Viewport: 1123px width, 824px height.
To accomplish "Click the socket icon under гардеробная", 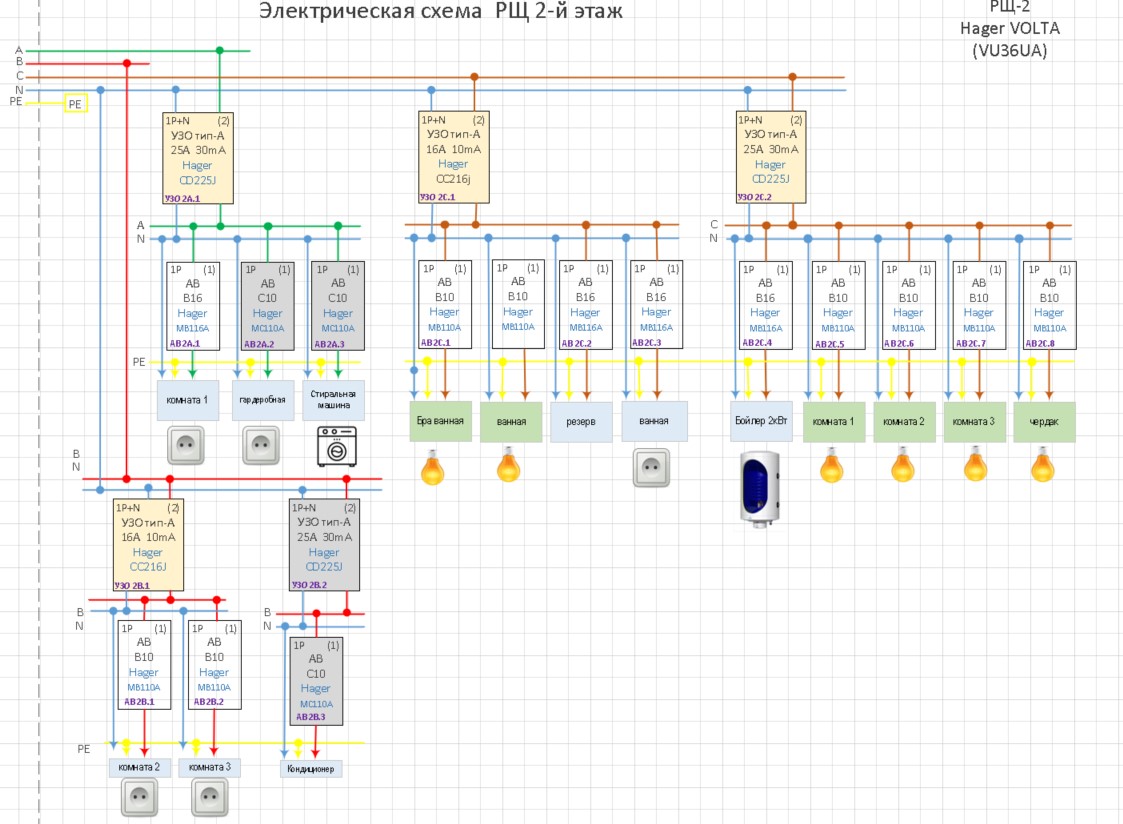I will tap(261, 445).
